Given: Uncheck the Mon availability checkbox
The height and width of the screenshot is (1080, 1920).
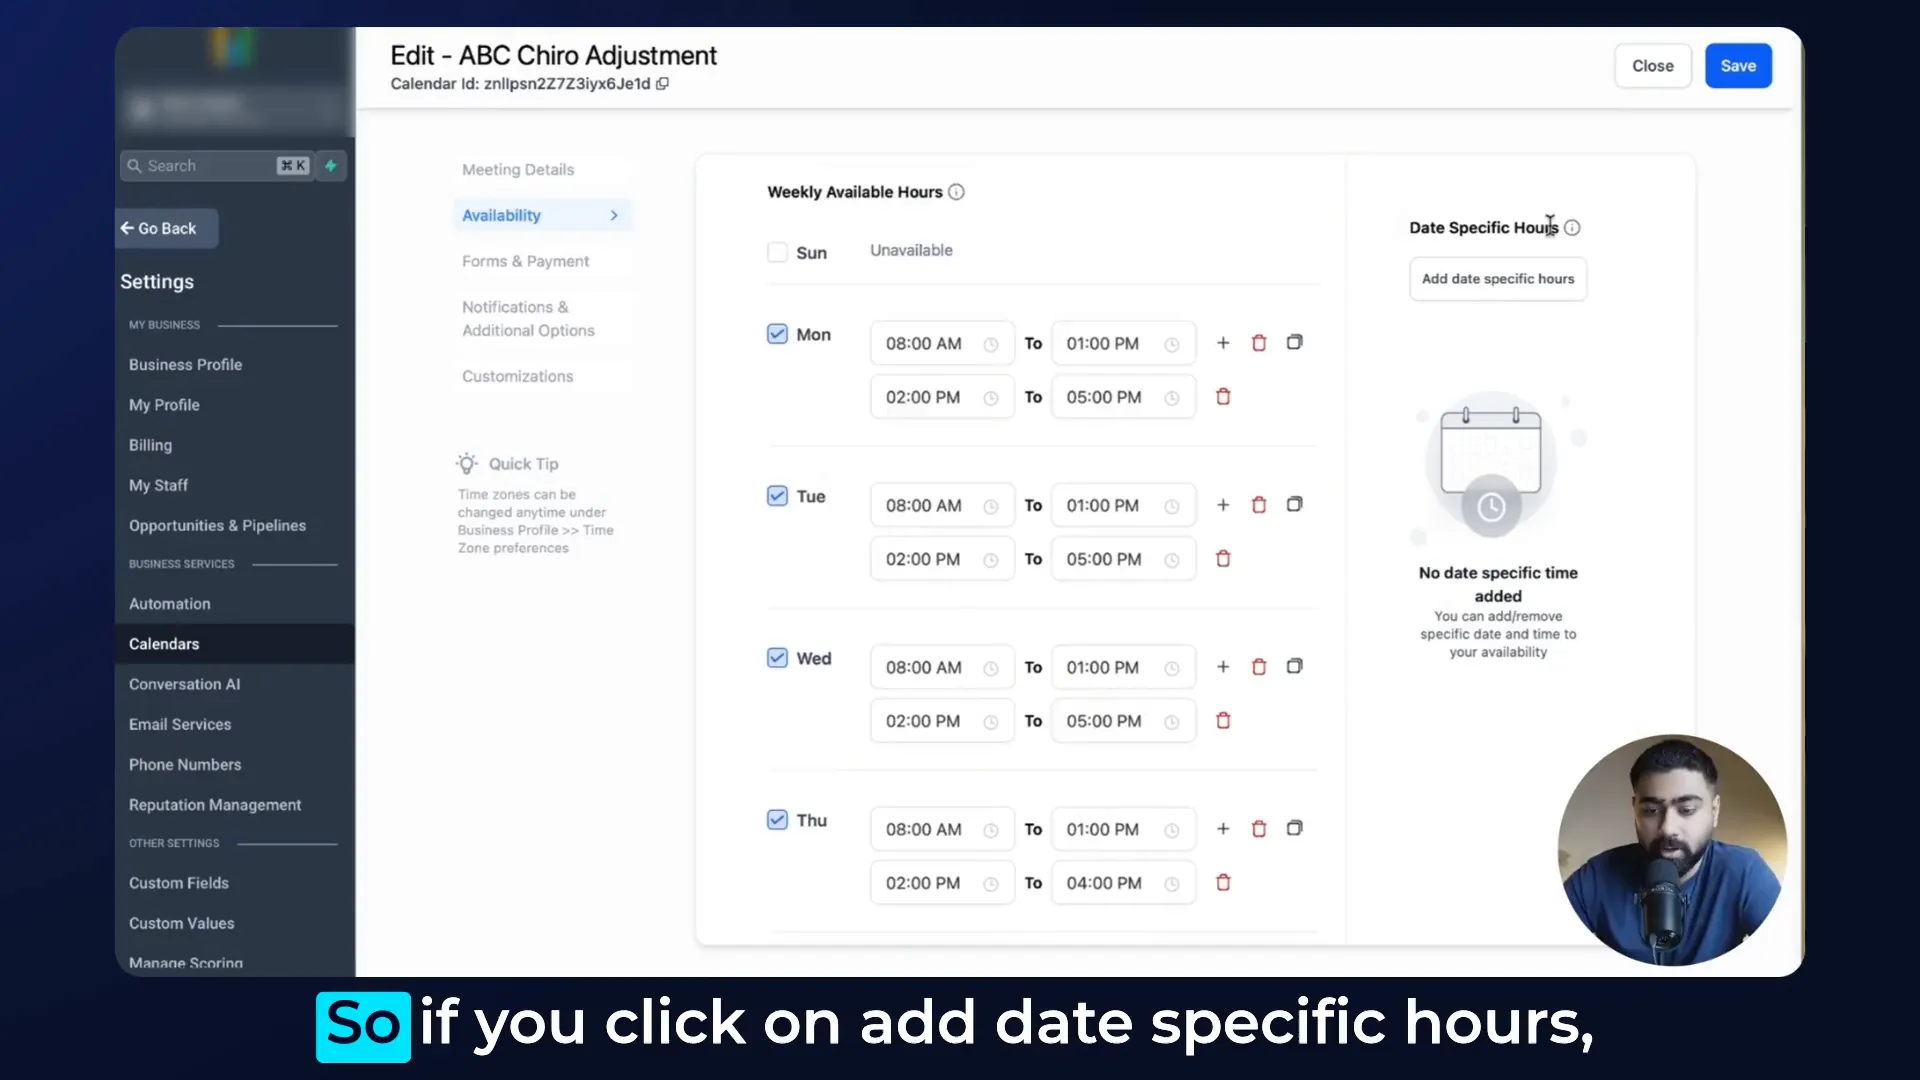Looking at the screenshot, I should click(x=777, y=334).
